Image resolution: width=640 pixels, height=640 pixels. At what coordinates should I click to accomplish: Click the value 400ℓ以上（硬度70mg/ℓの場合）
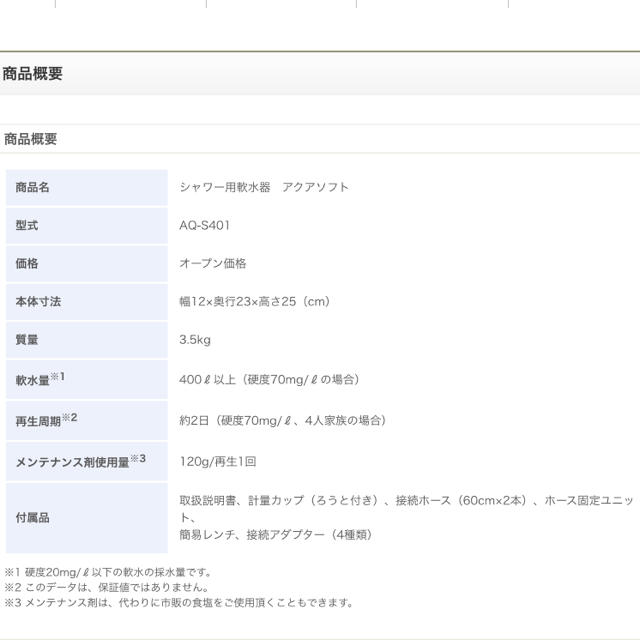[x=270, y=380]
